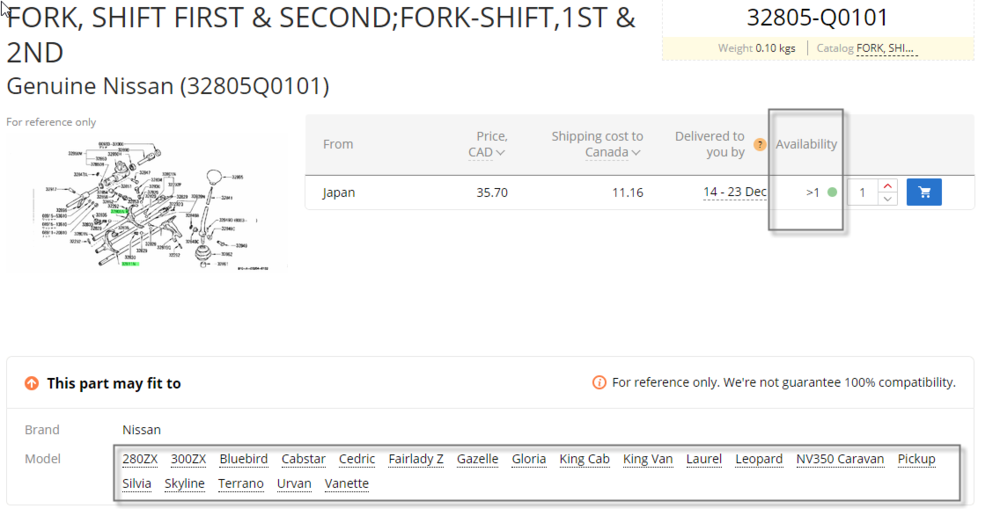Open the Pickup model link
Viewport: 1000px width, 523px height.
coord(916,459)
